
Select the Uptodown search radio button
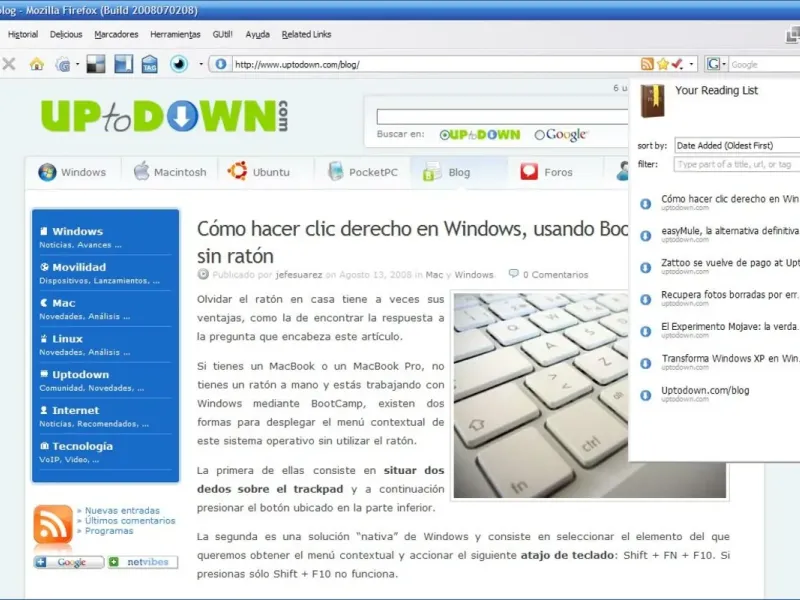coord(444,135)
